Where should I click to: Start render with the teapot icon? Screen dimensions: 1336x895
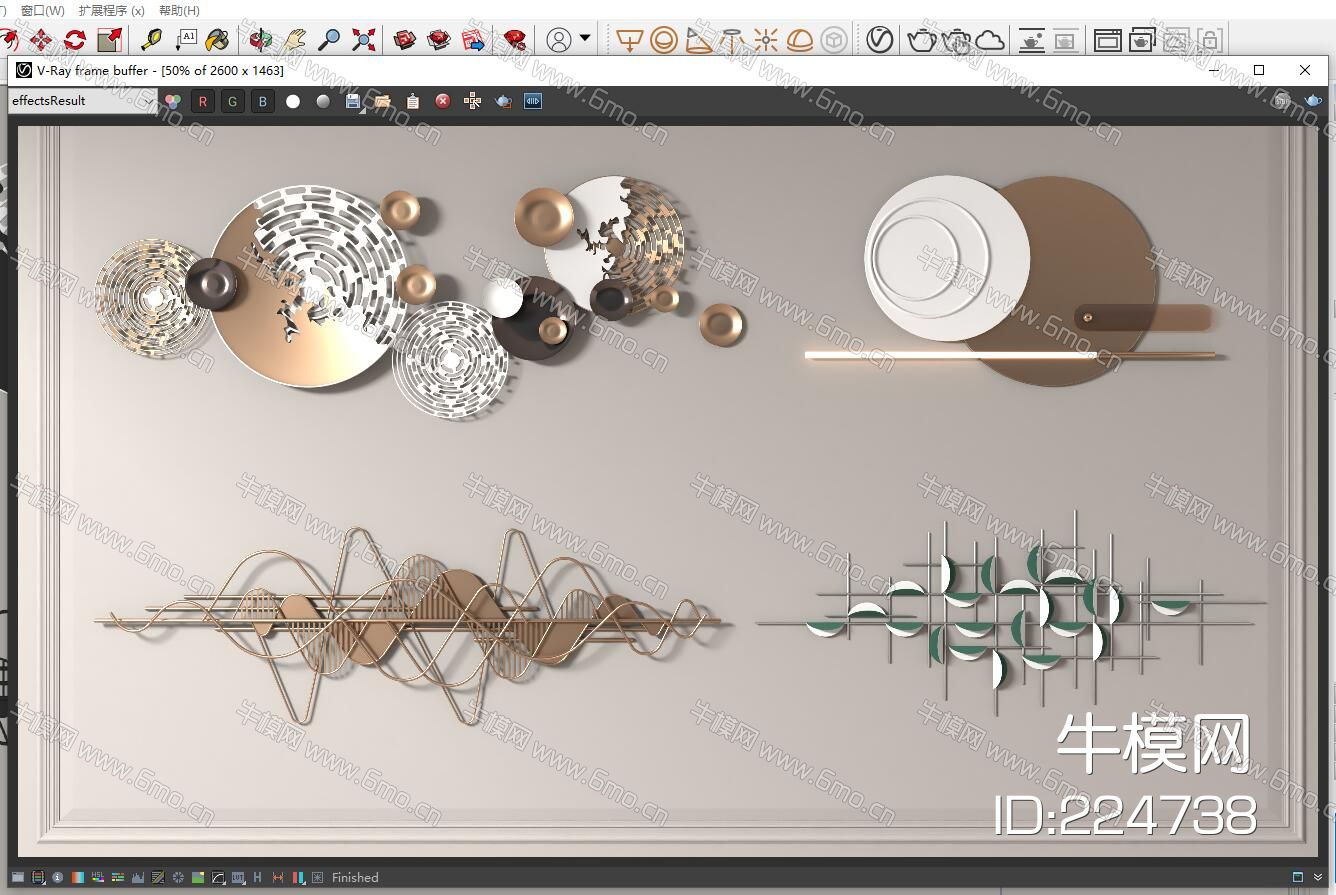(921, 40)
